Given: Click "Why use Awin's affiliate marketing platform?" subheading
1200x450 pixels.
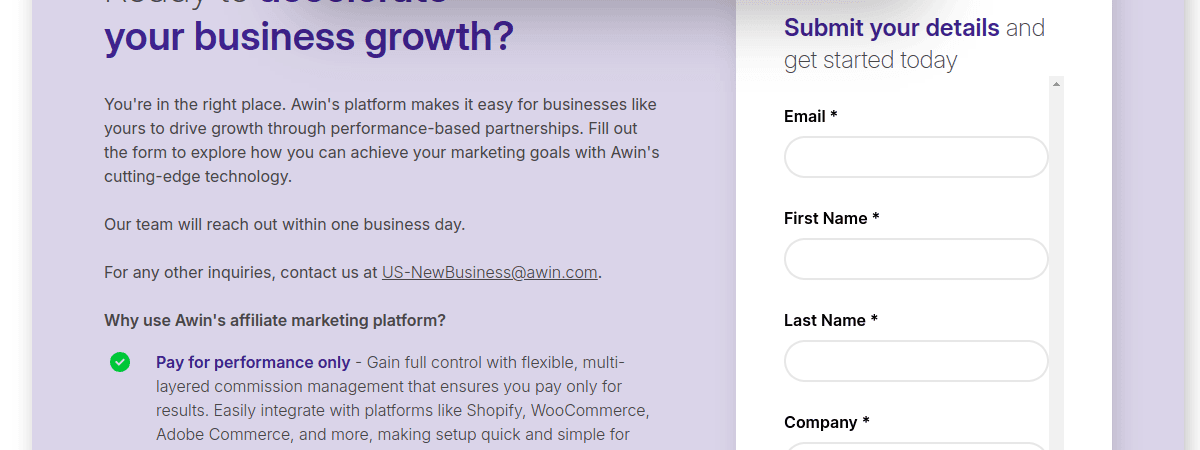Looking at the screenshot, I should pyautogui.click(x=275, y=321).
